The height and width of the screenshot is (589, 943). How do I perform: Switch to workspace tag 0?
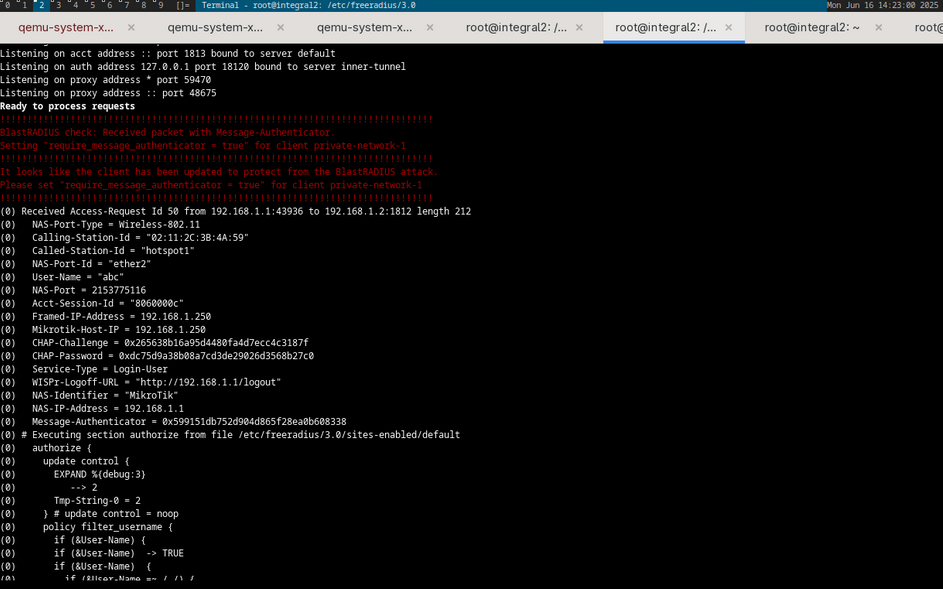(x=8, y=5)
